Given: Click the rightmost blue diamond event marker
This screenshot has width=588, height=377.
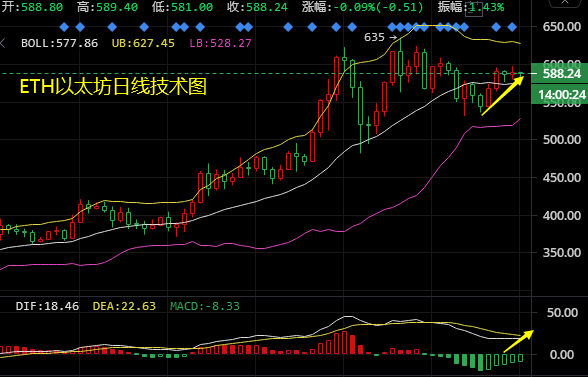Looking at the screenshot, I should click(x=512, y=27).
